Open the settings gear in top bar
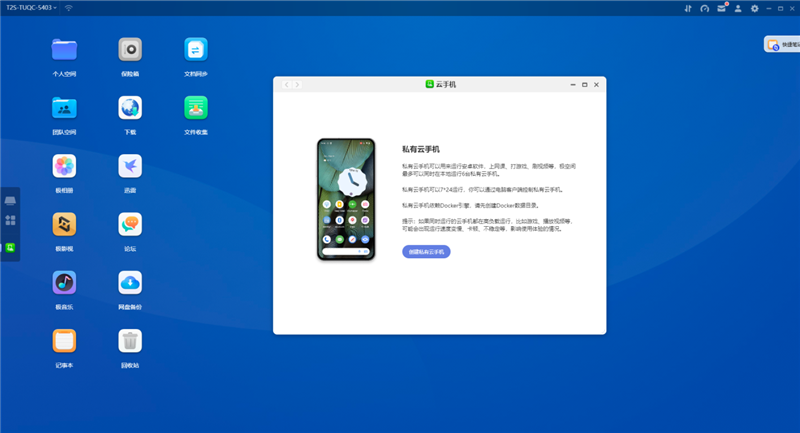The image size is (800, 433). point(755,8)
